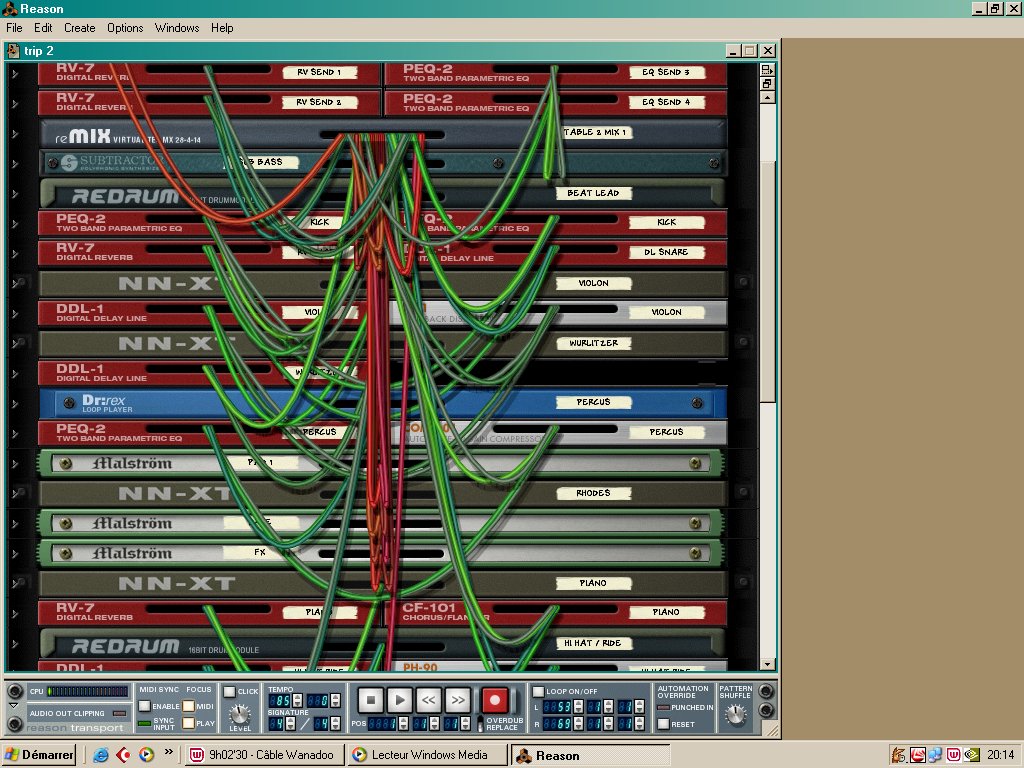
Task: Adjust the click Level knob
Action: (x=240, y=714)
